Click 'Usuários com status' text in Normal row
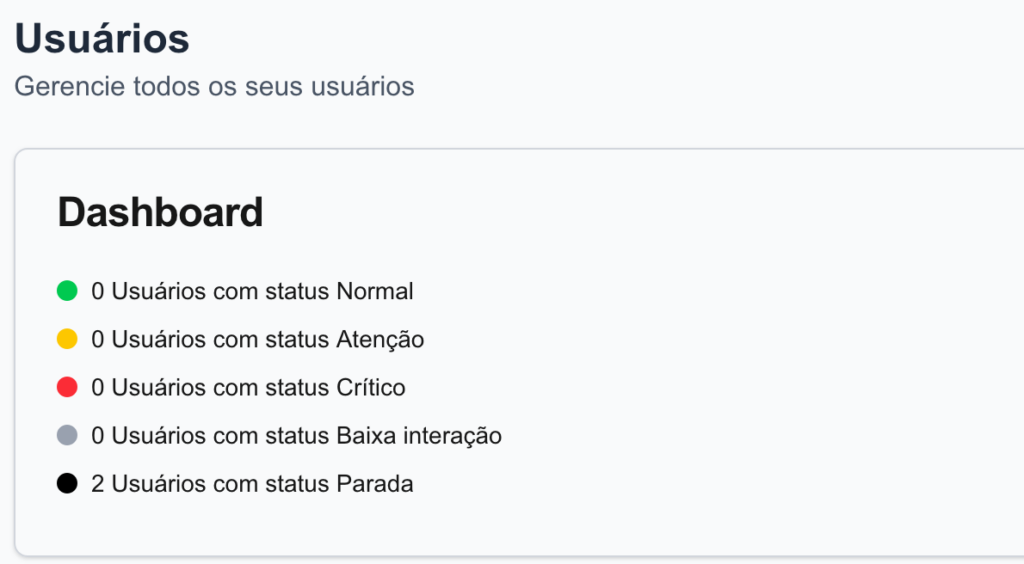The width and height of the screenshot is (1024, 564). pos(221,292)
